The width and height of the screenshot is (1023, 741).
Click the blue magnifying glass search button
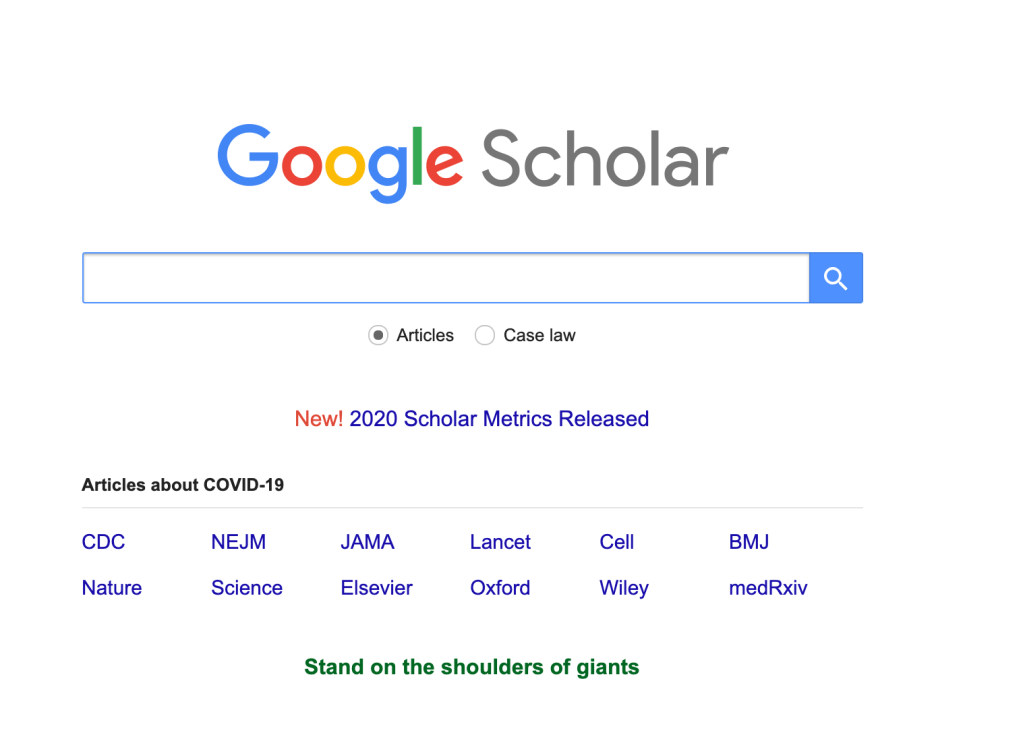click(835, 278)
